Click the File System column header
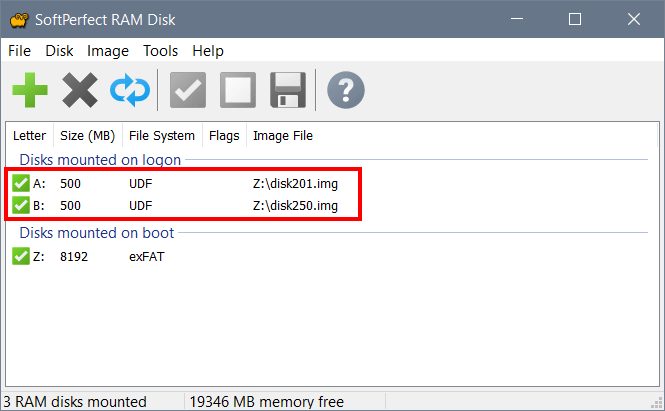This screenshot has height=411, width=665. point(162,136)
